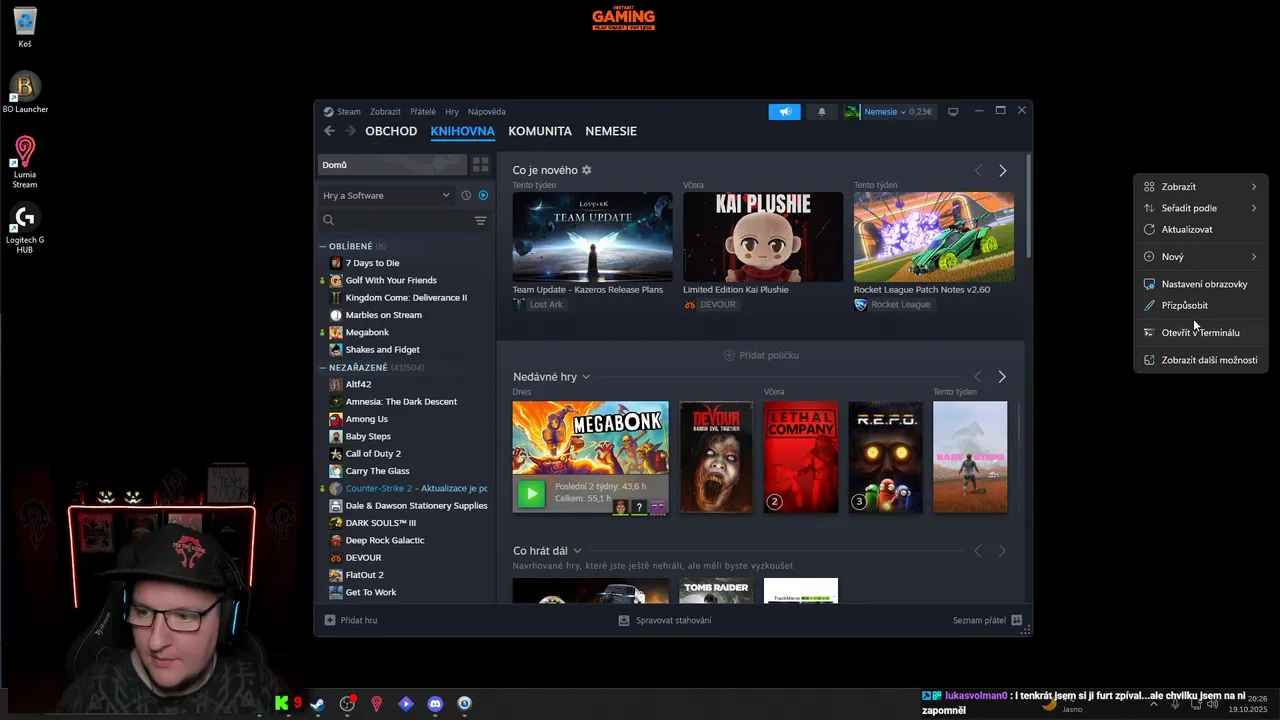This screenshot has height=720, width=1280.
Task: Open R.E.P.O. game cover
Action: point(886,457)
